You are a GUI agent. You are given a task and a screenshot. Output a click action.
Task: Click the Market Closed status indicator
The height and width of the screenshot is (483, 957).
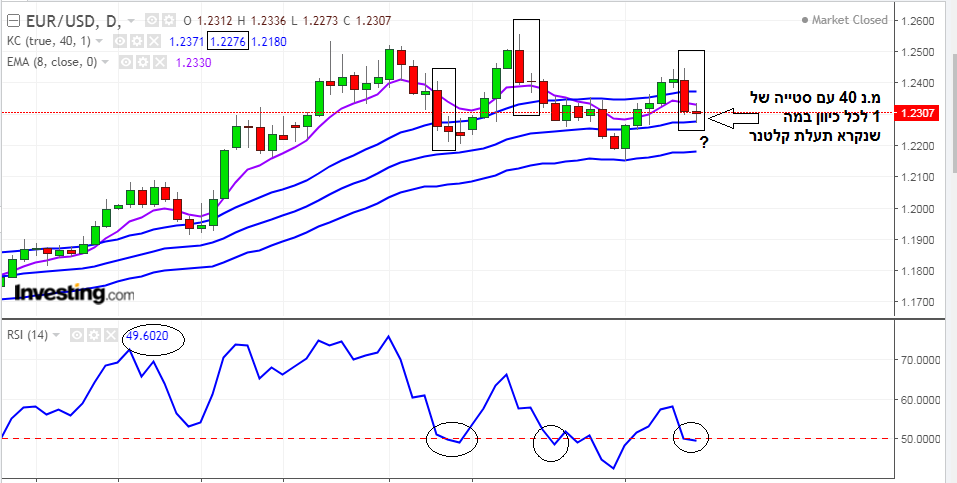(x=845, y=20)
